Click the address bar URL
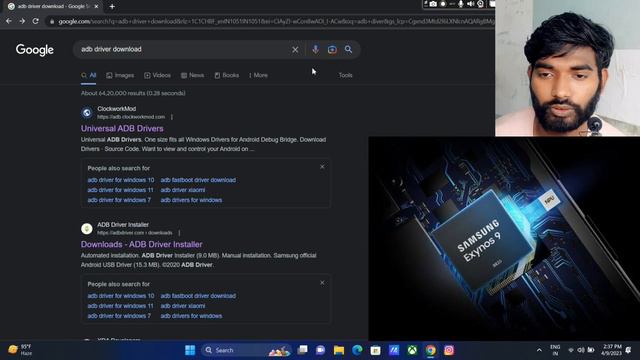Viewport: 640px width, 360px height. click(x=276, y=21)
